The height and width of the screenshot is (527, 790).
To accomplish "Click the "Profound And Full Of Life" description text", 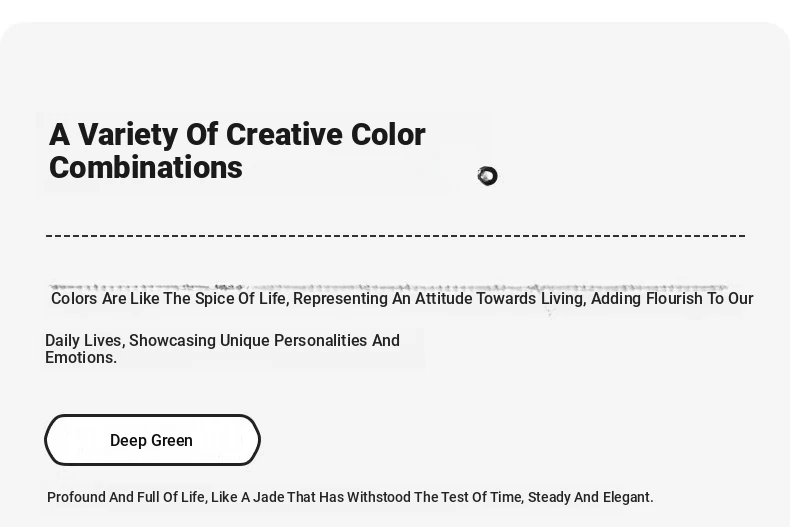I will (x=126, y=497).
